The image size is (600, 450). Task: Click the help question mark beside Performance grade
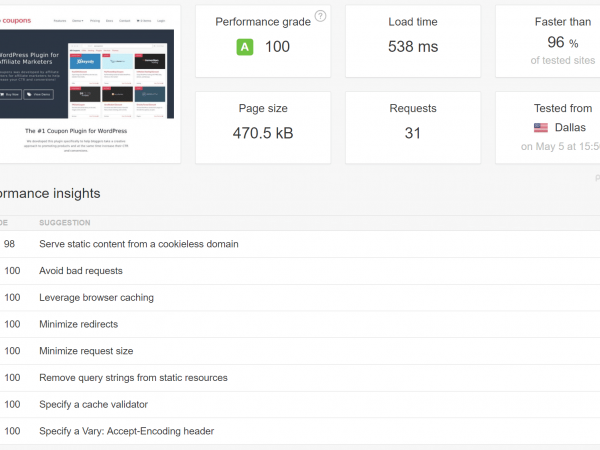320,16
